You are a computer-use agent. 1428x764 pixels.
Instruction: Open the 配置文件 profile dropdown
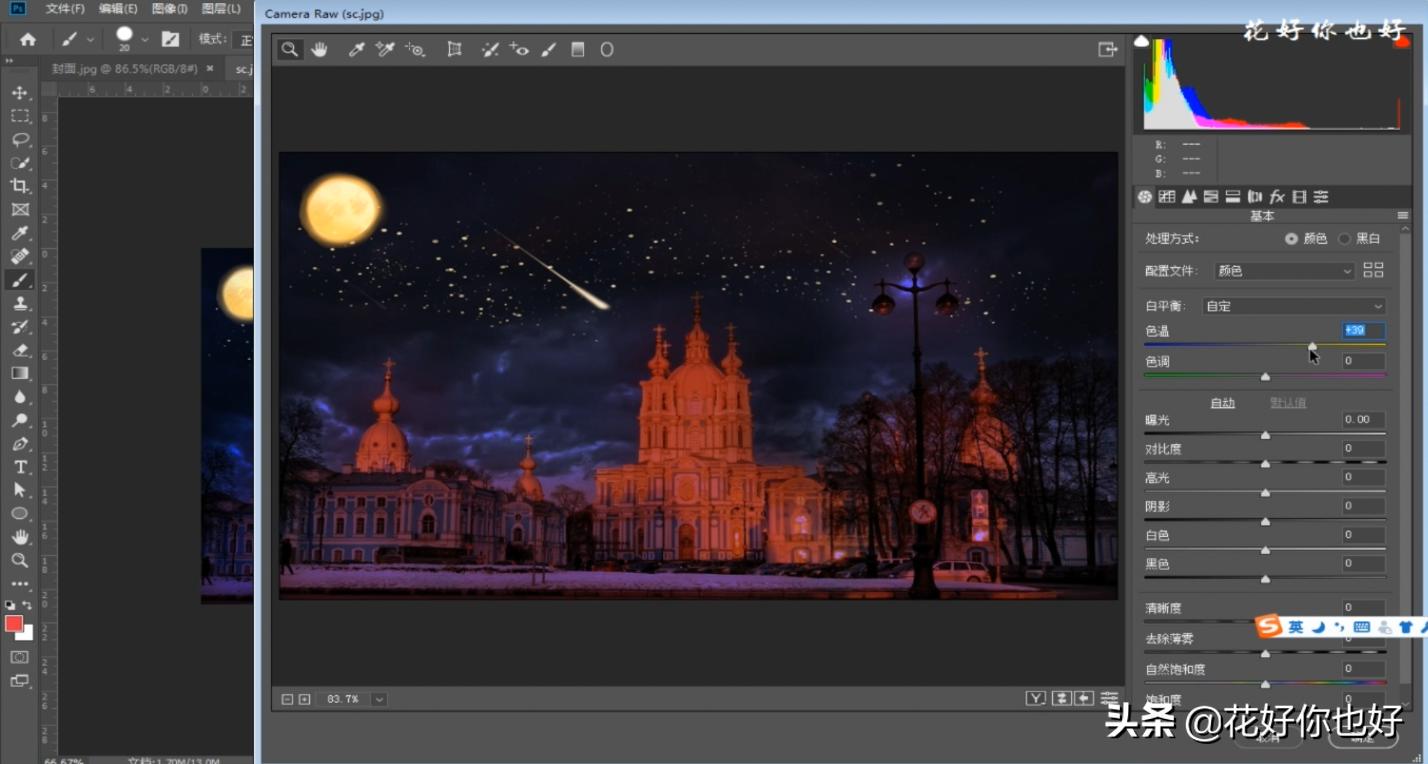[x=1284, y=271]
